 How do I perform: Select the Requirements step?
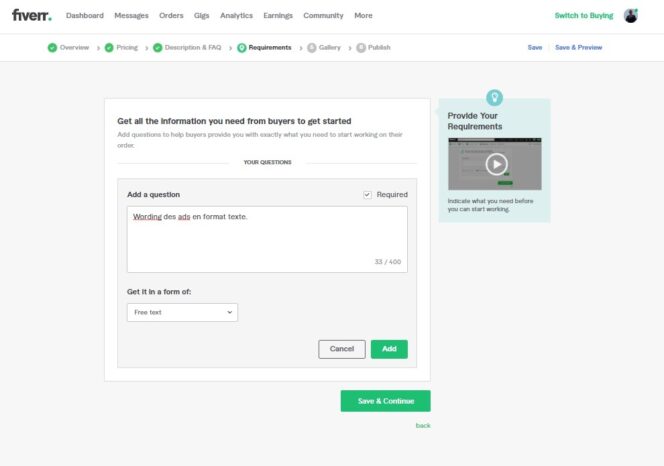coord(270,47)
